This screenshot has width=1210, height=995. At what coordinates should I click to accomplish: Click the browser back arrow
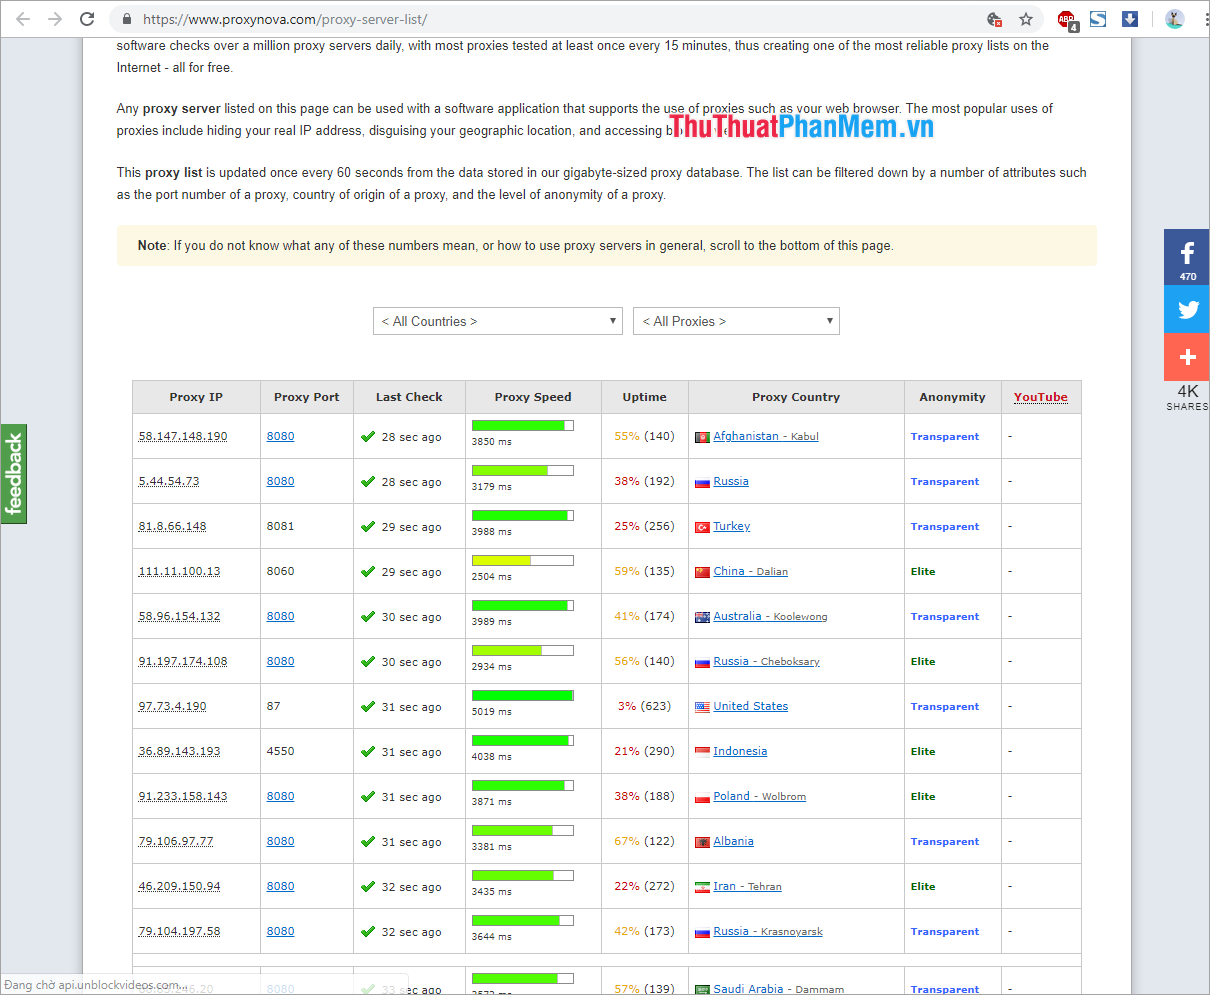[x=23, y=19]
